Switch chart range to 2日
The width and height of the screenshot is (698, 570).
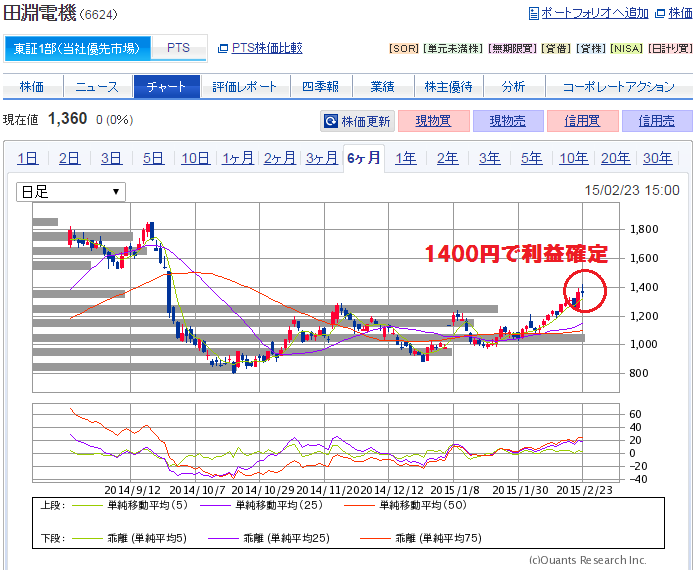[x=69, y=158]
